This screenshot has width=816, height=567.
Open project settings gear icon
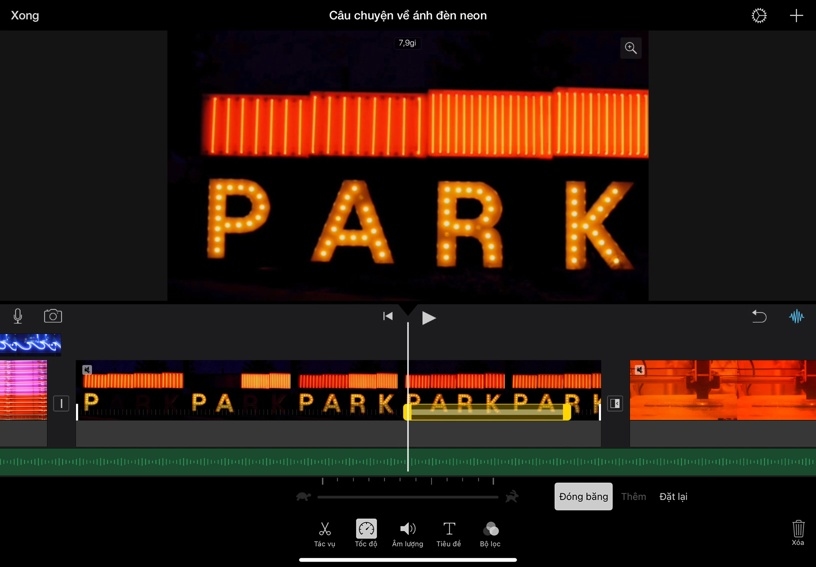pos(759,16)
